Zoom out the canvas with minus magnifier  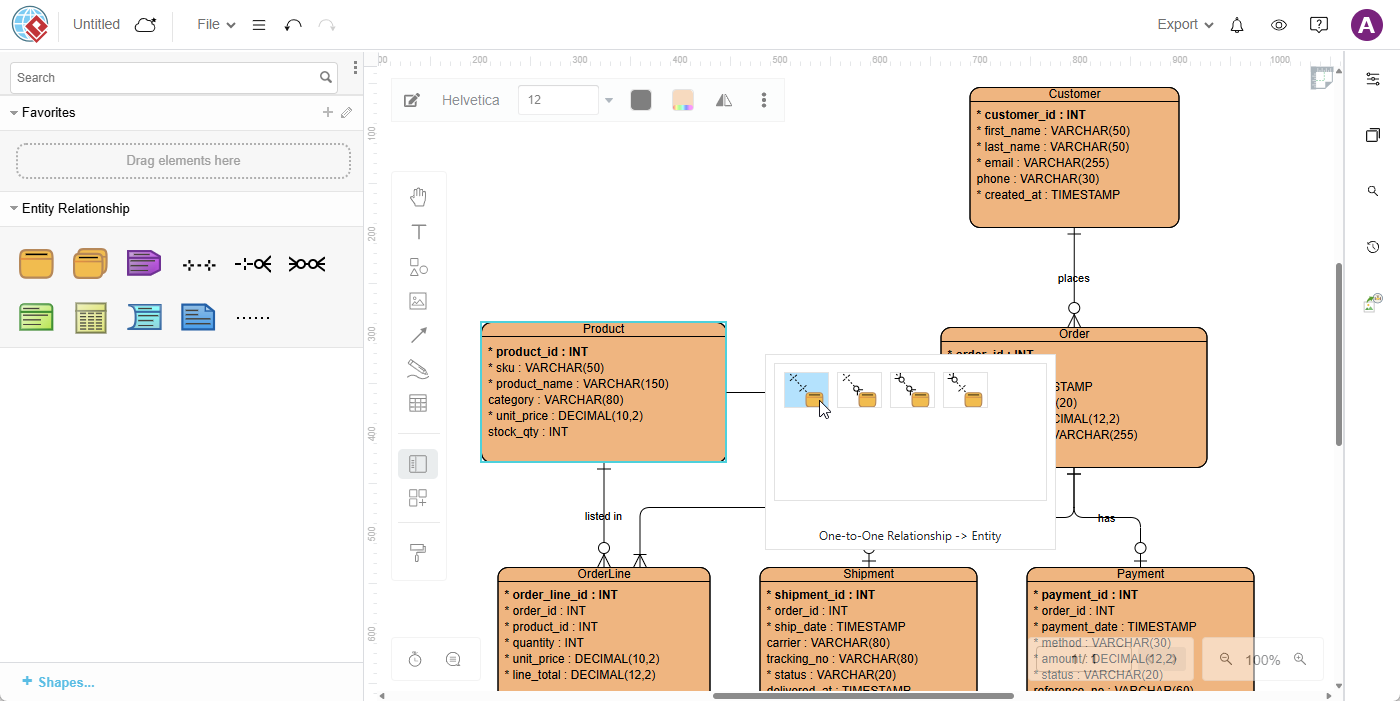(x=1225, y=659)
